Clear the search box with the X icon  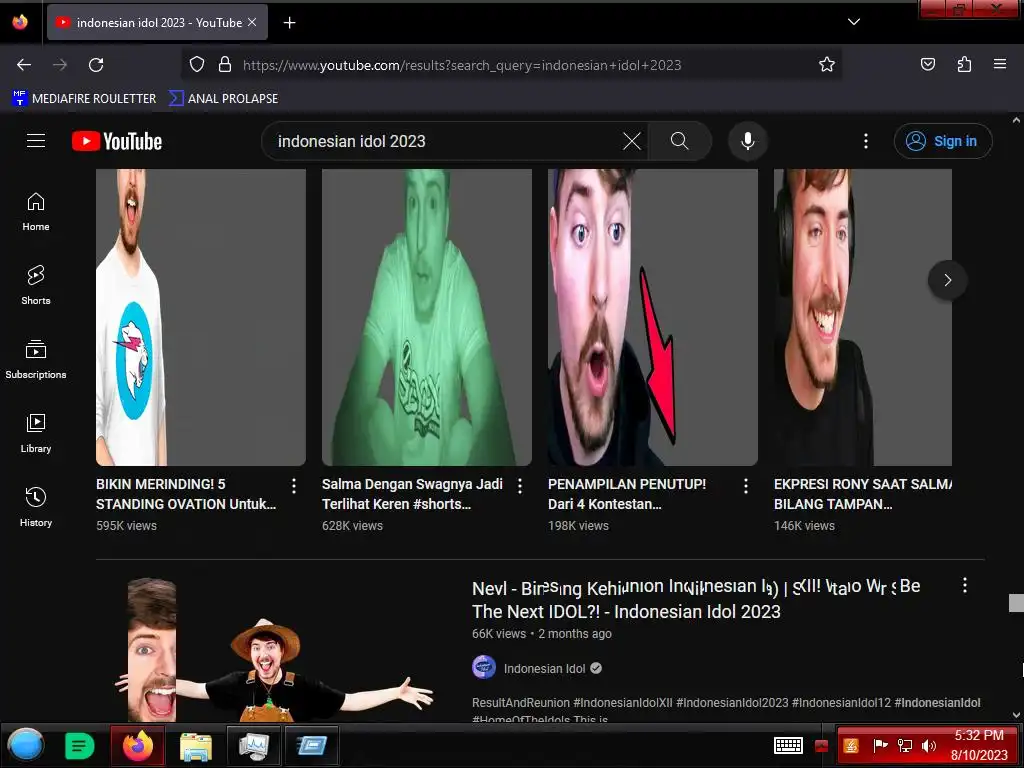pos(632,141)
